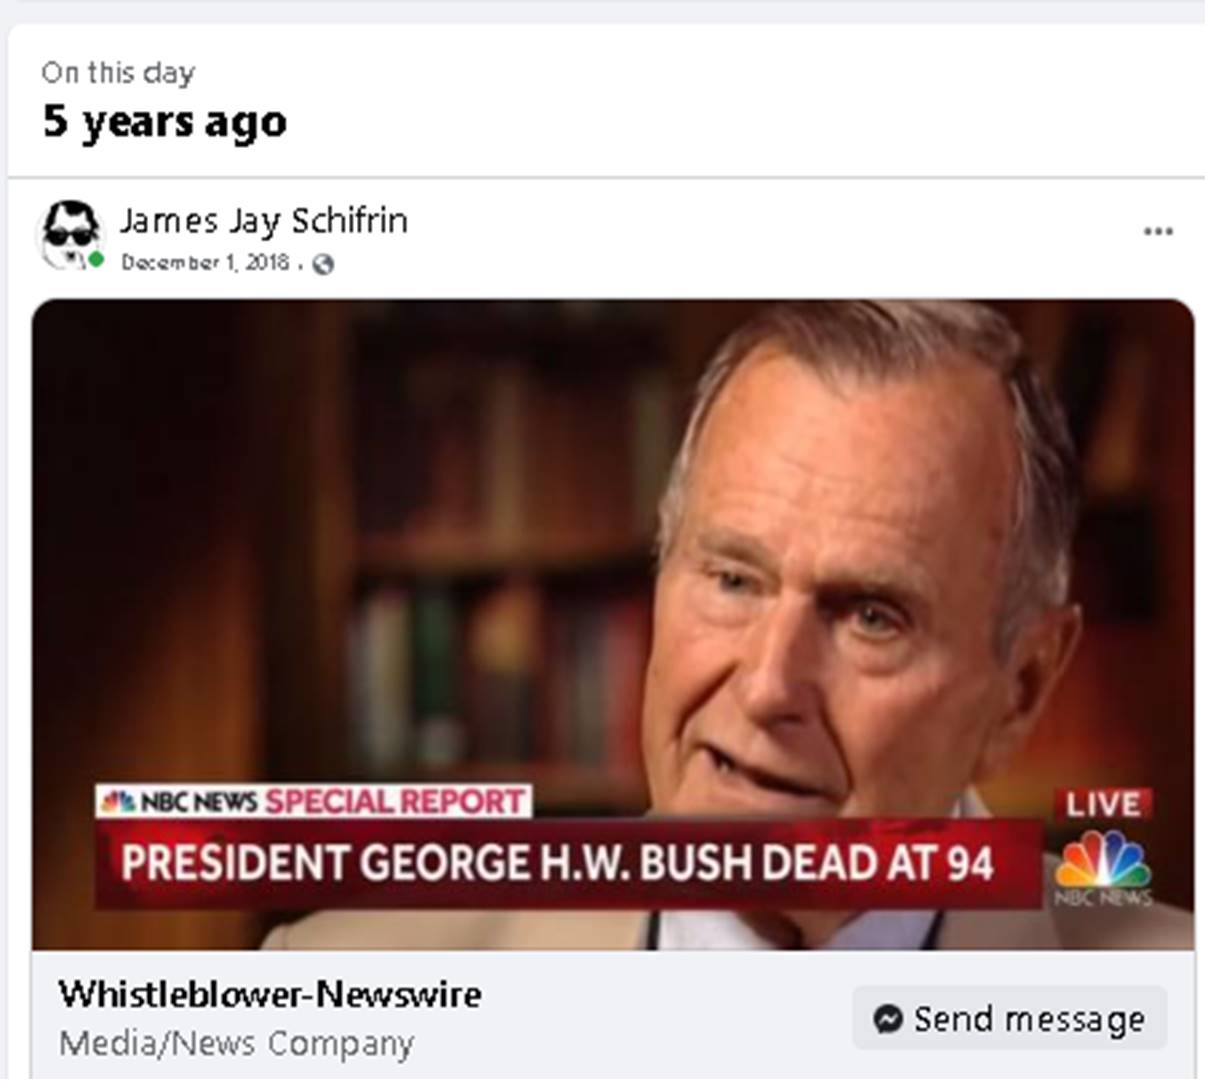Click the Media/News Company label
1205x1079 pixels.
236,1043
